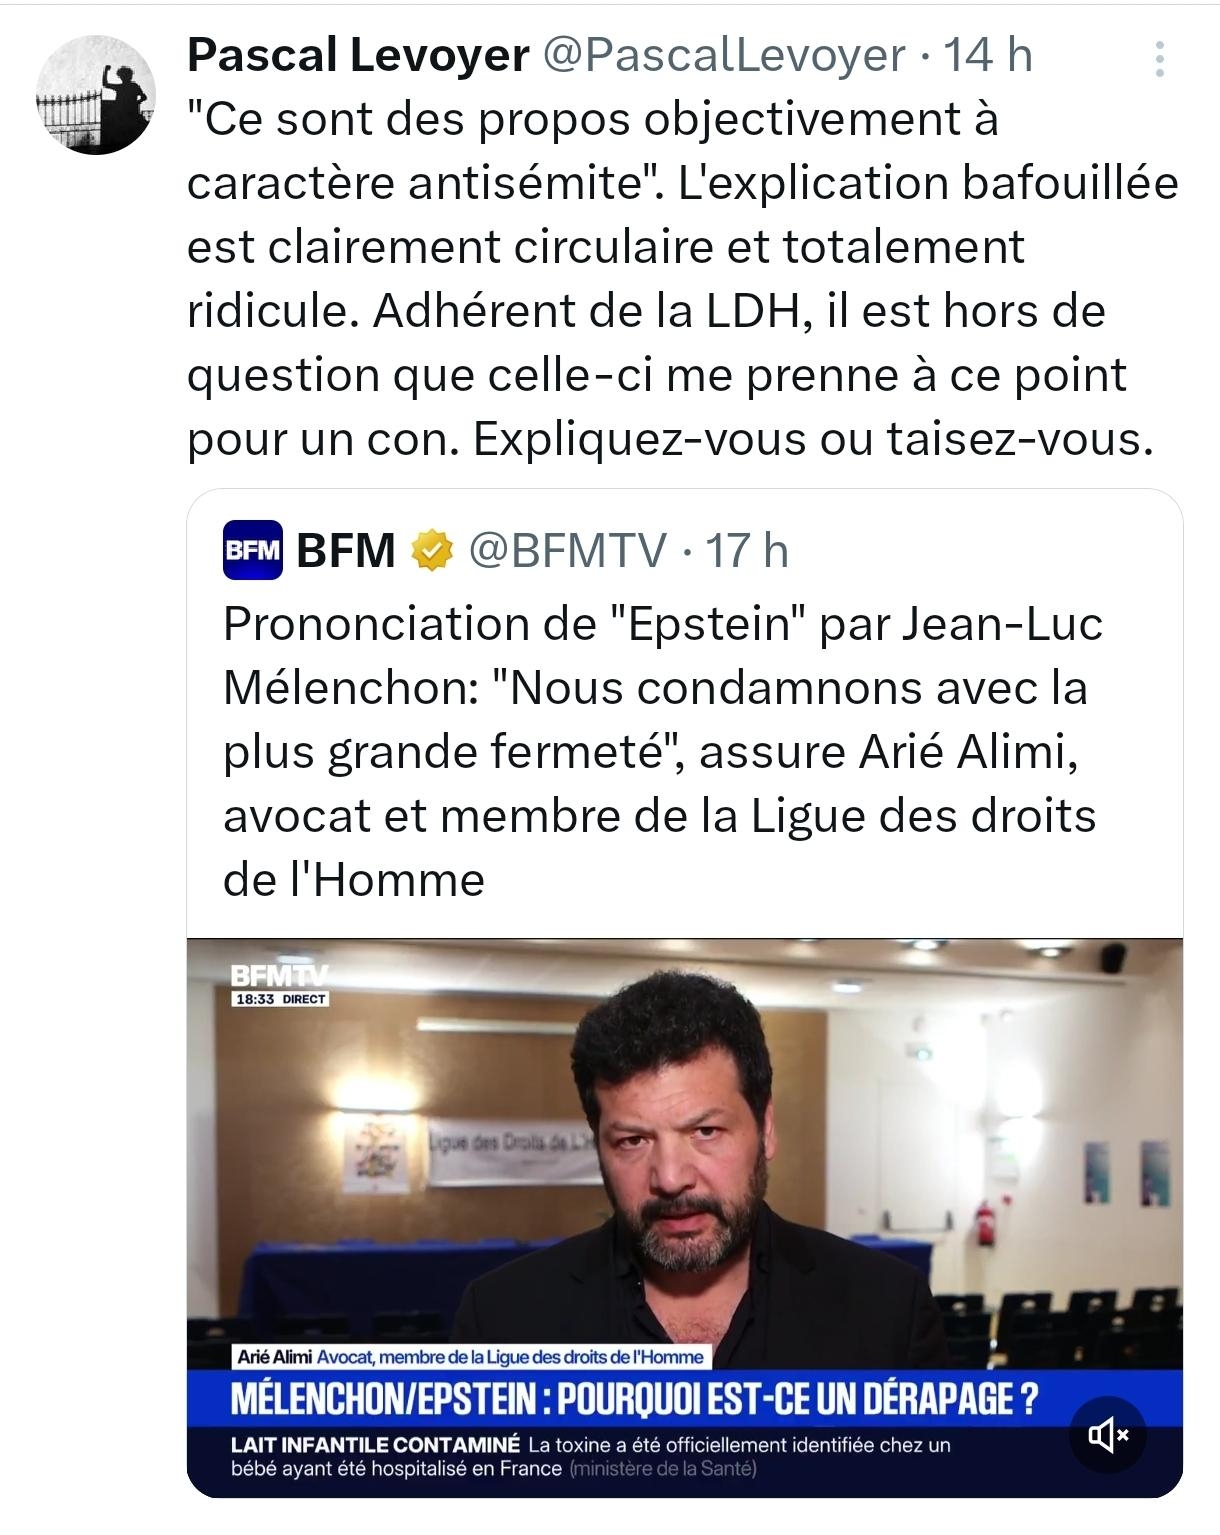Click the gold verified badge beside BFM
The image size is (1220, 1535).
pos(432,550)
